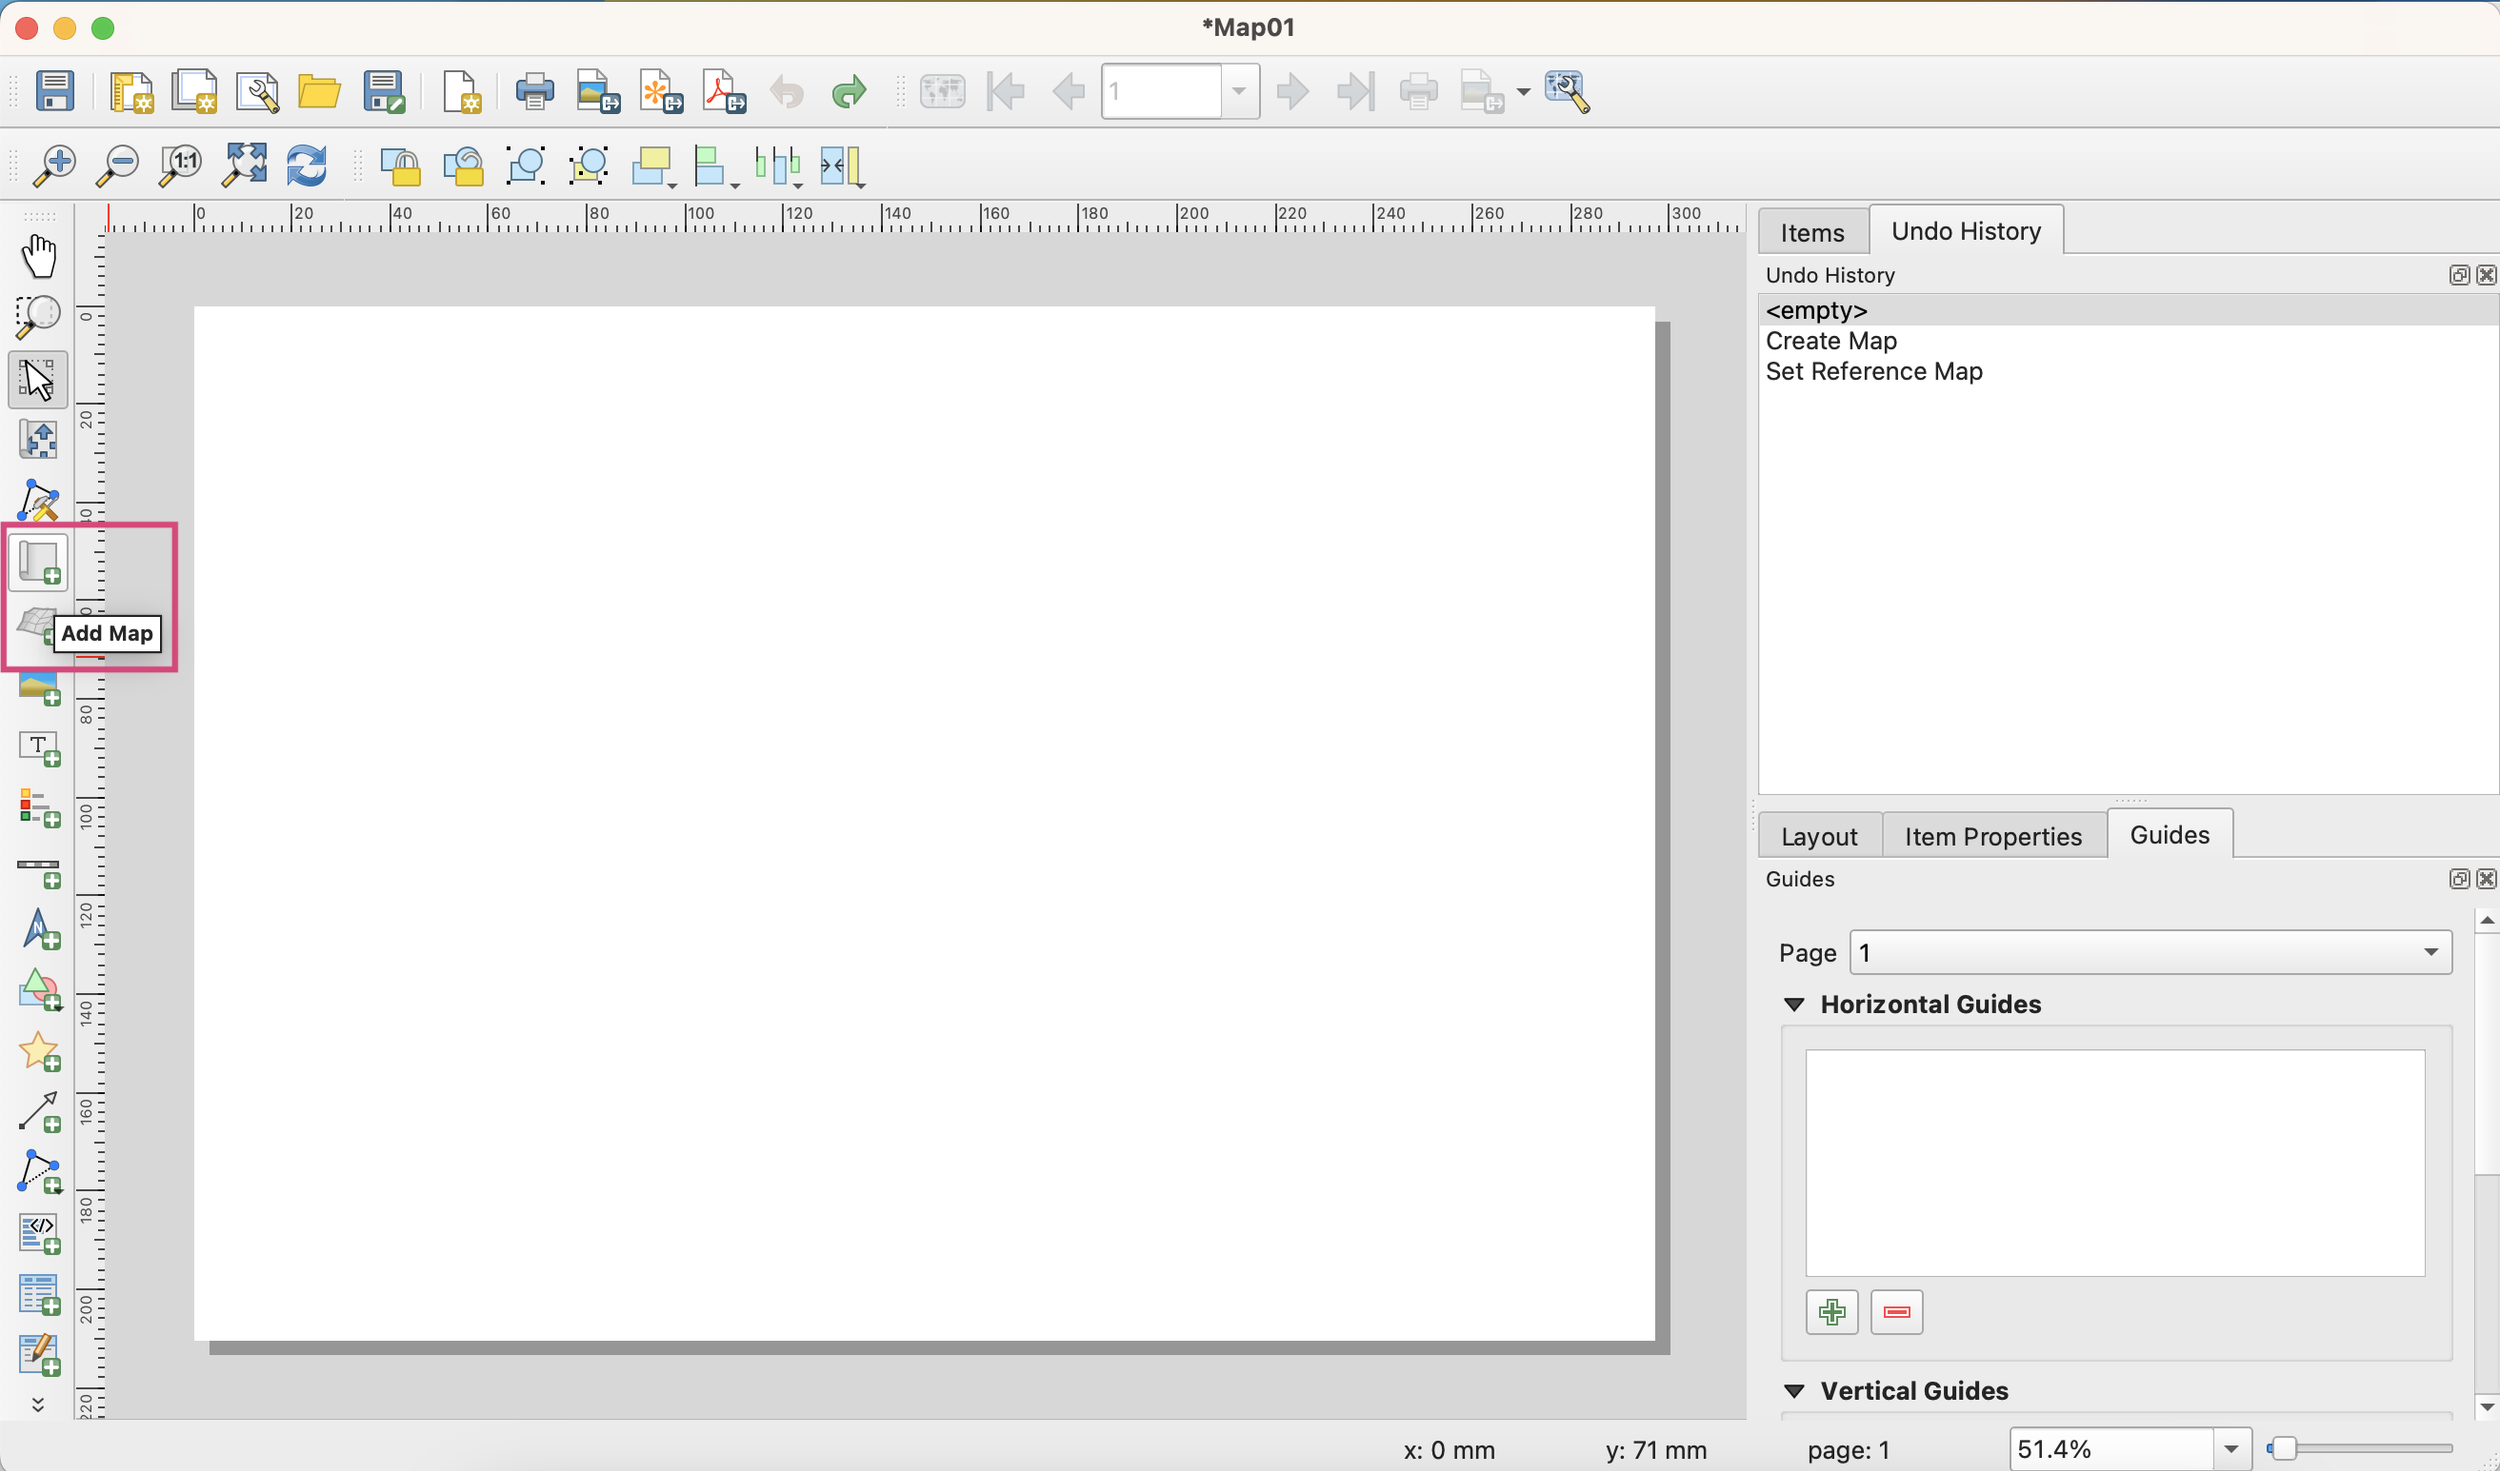Select the Add Legend tool

40,808
